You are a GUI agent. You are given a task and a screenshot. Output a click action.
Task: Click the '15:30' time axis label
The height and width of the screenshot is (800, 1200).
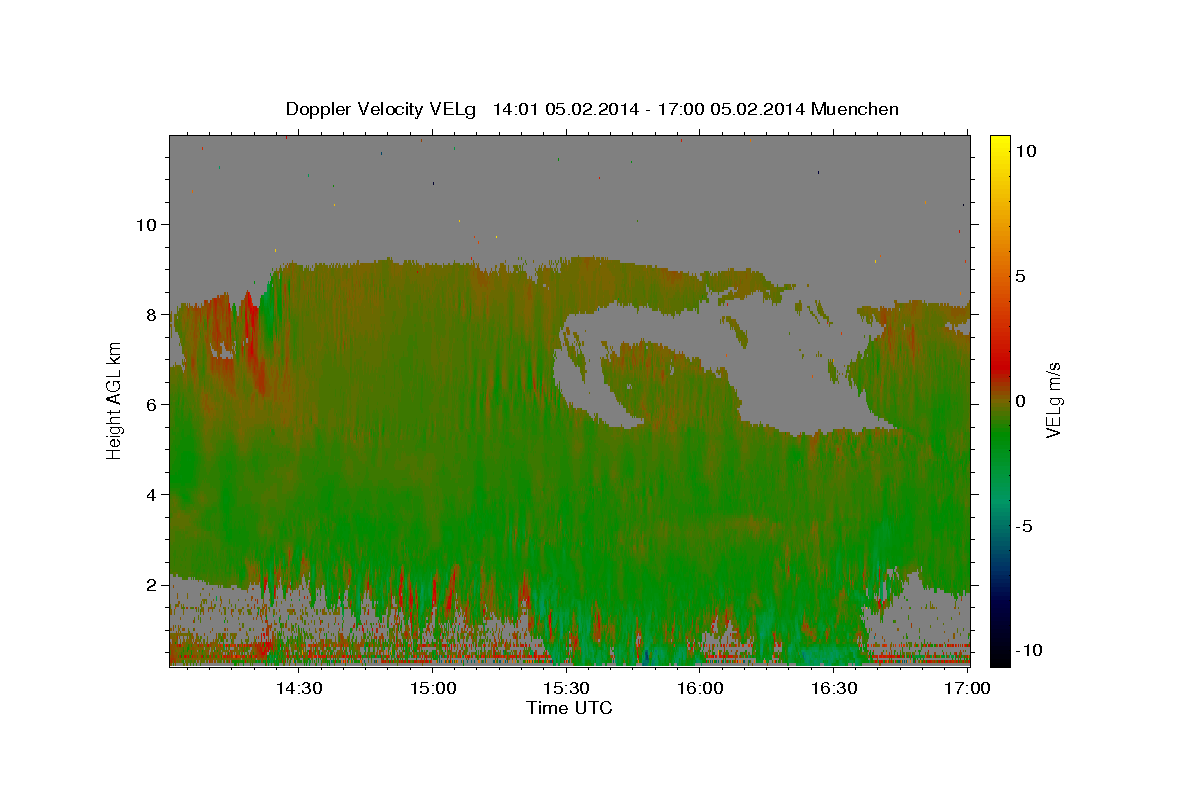click(567, 688)
